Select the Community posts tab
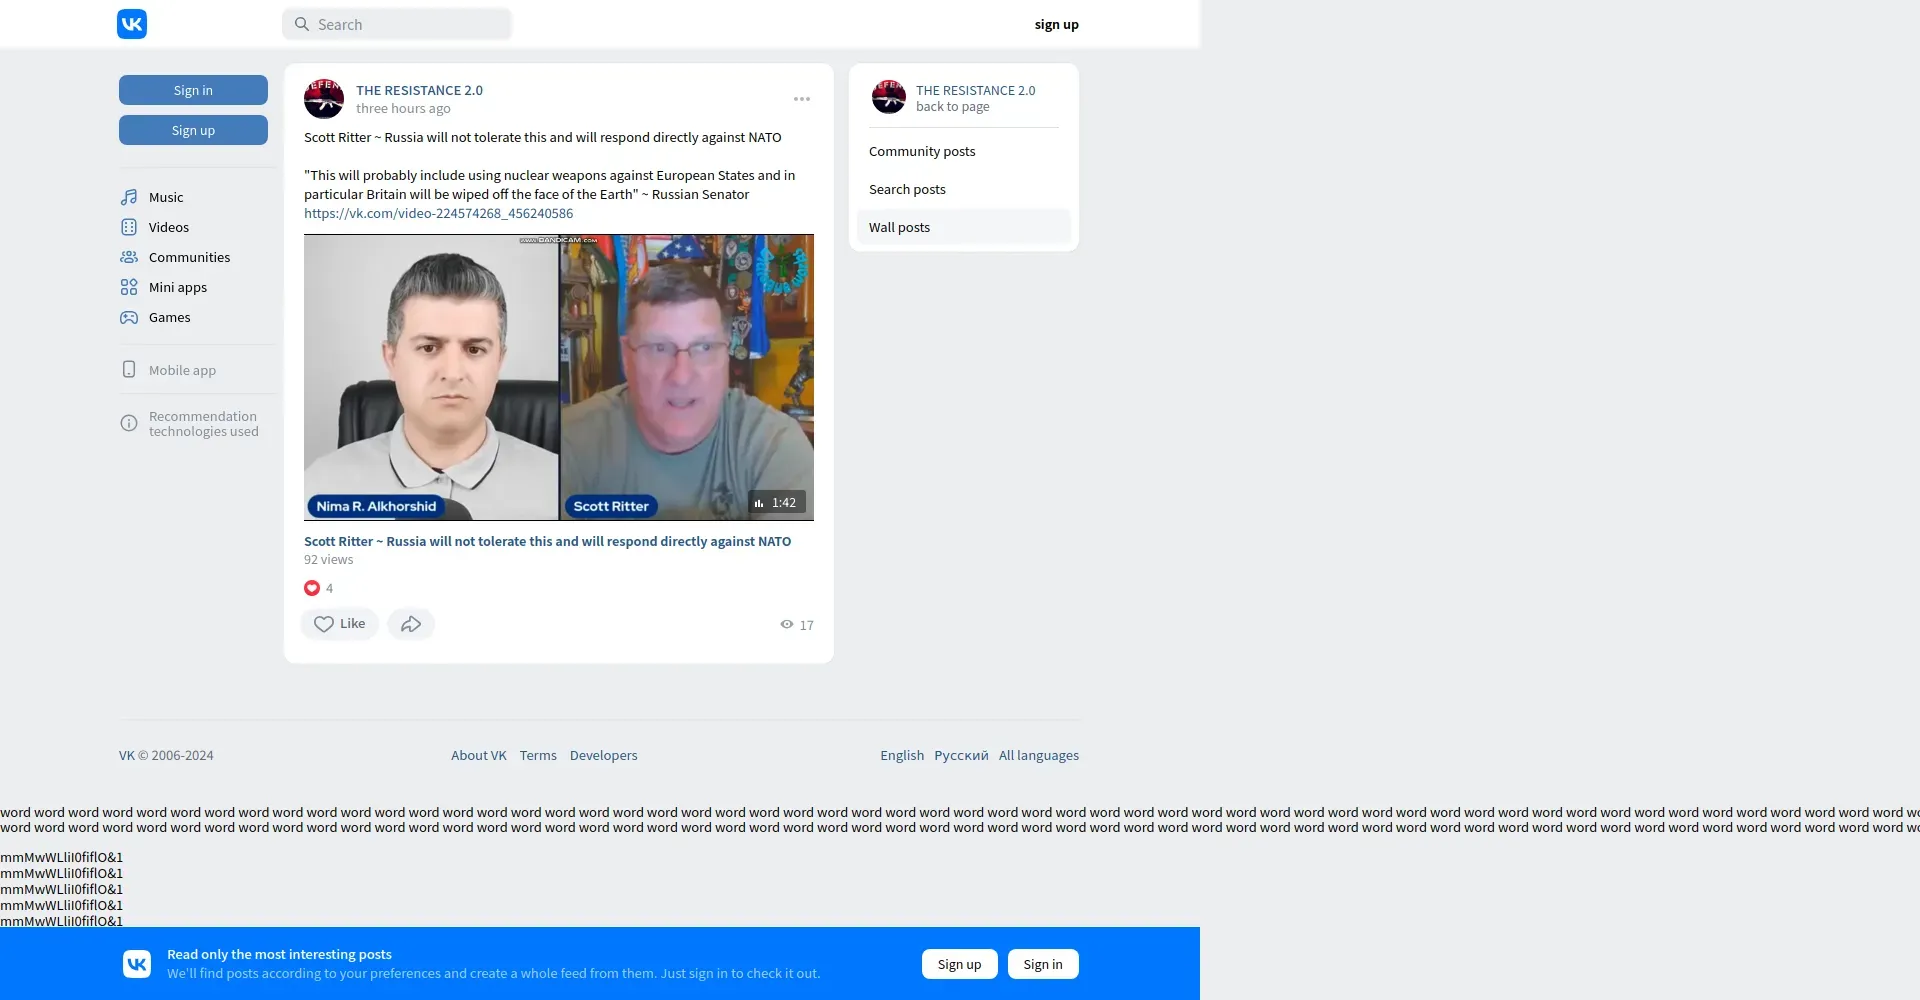 click(964, 151)
